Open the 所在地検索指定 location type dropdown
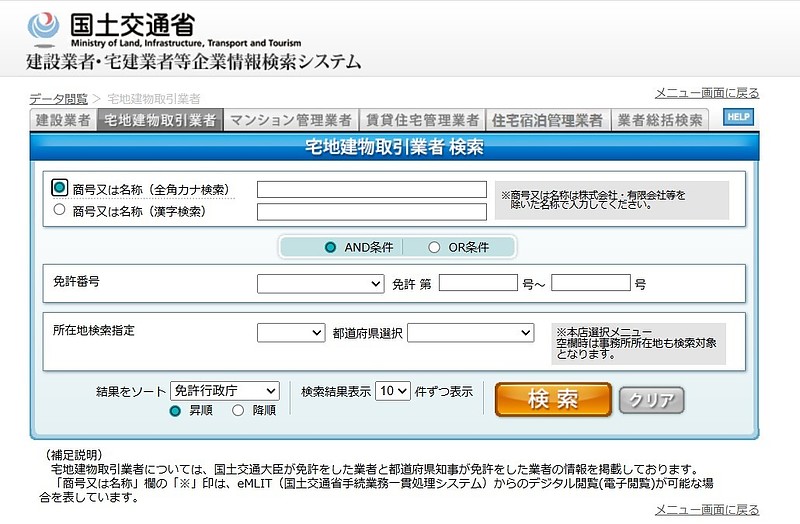Image resolution: width=800 pixels, height=524 pixels. tap(290, 332)
